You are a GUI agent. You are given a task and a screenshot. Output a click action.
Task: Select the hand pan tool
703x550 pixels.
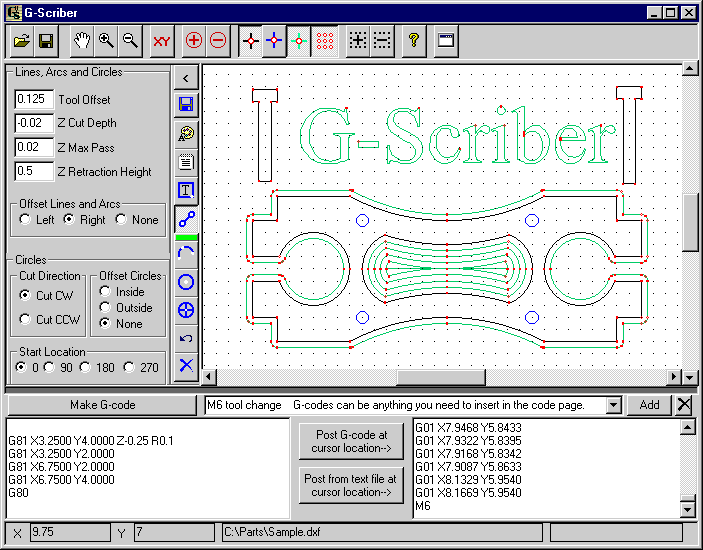tap(82, 41)
